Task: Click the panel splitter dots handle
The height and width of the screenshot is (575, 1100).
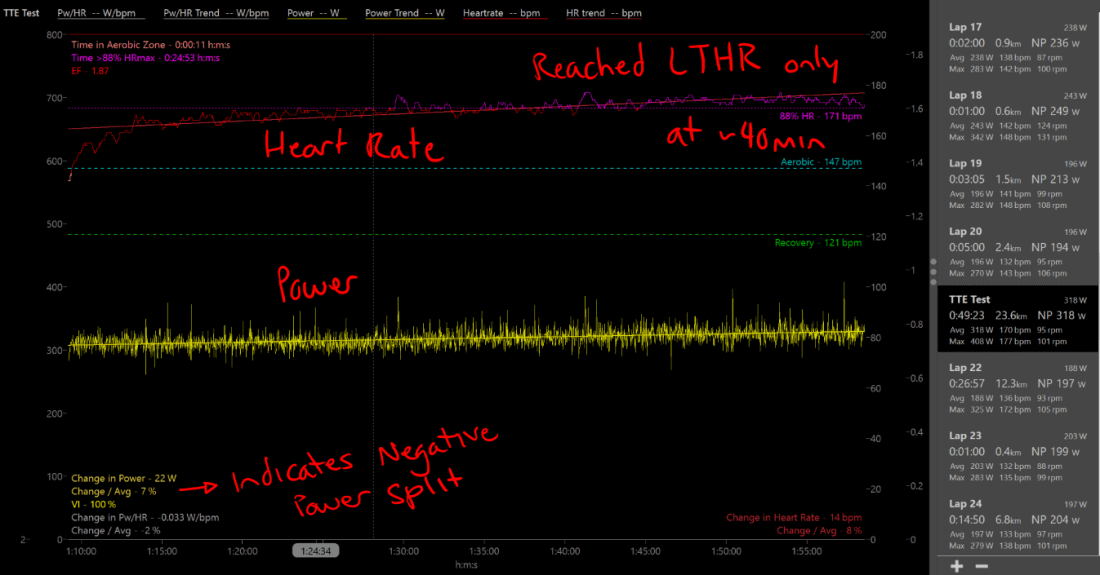Action: pyautogui.click(x=933, y=270)
